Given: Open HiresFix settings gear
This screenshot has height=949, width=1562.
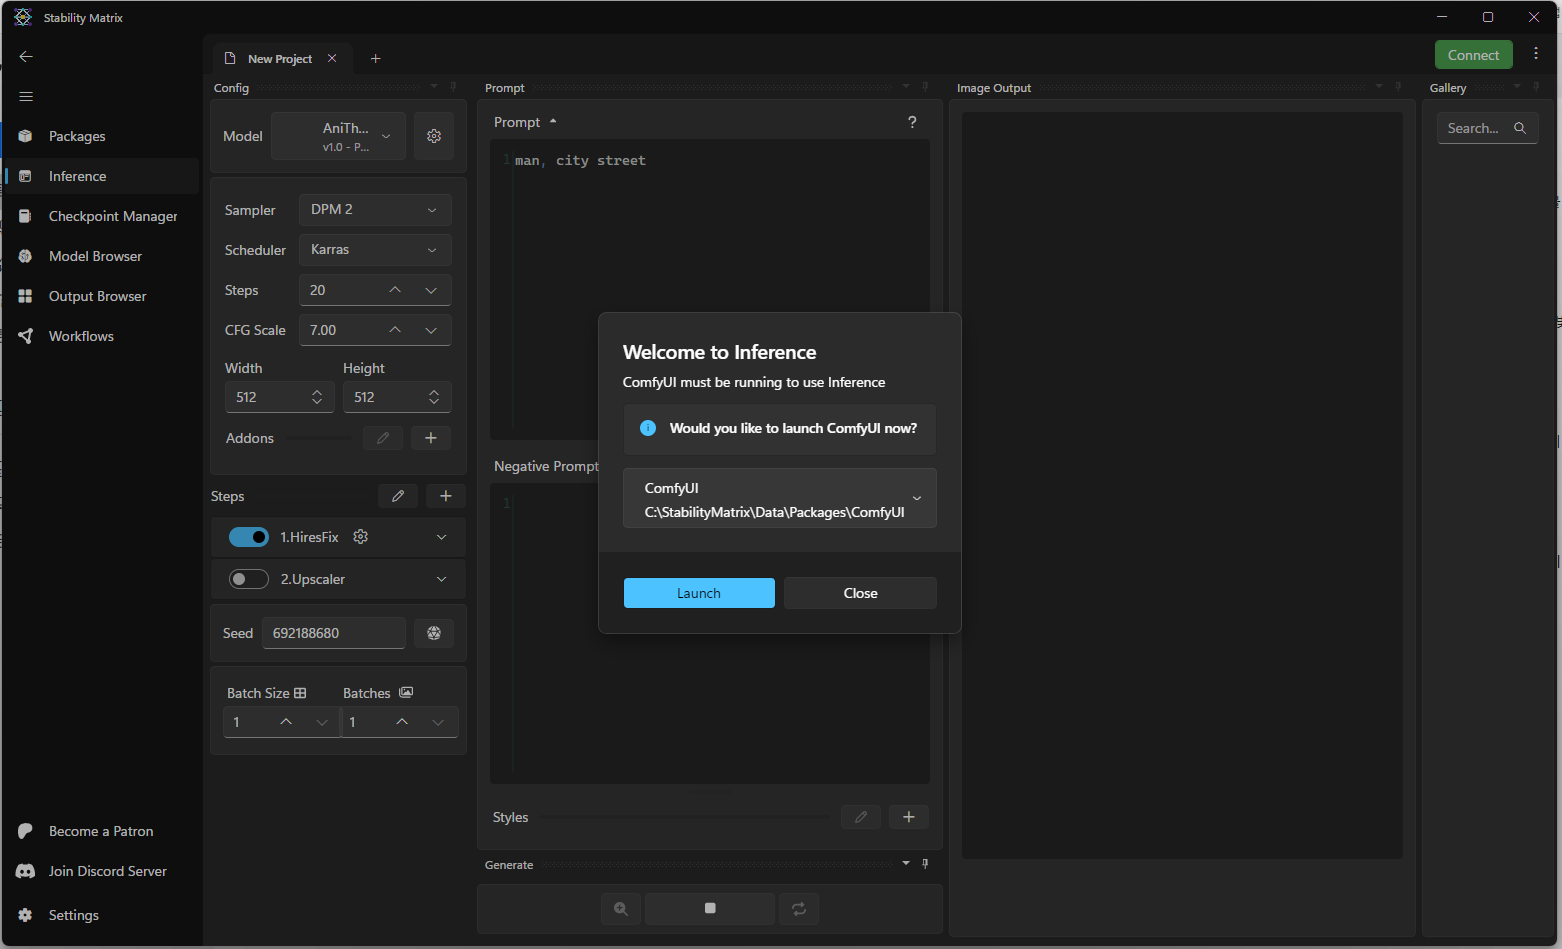Looking at the screenshot, I should (361, 537).
